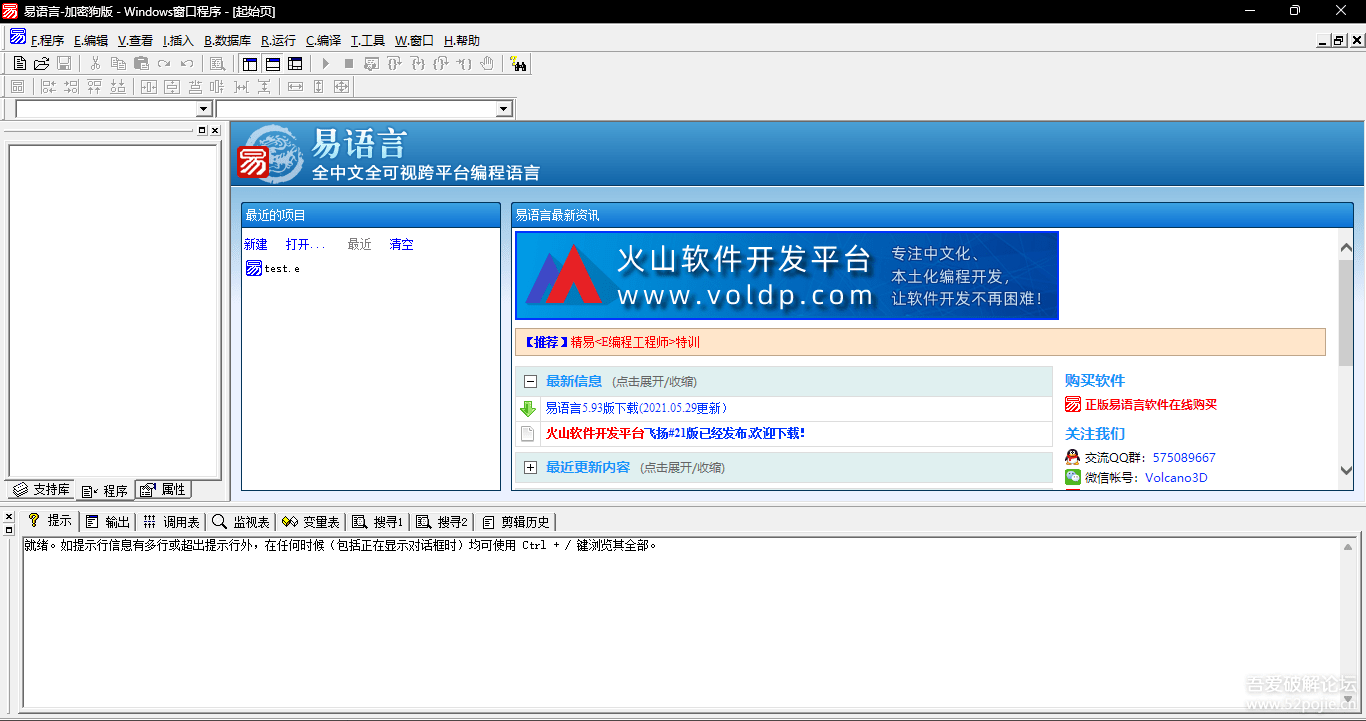Click the test.e file icon
Image resolution: width=1366 pixels, height=721 pixels.
254,268
